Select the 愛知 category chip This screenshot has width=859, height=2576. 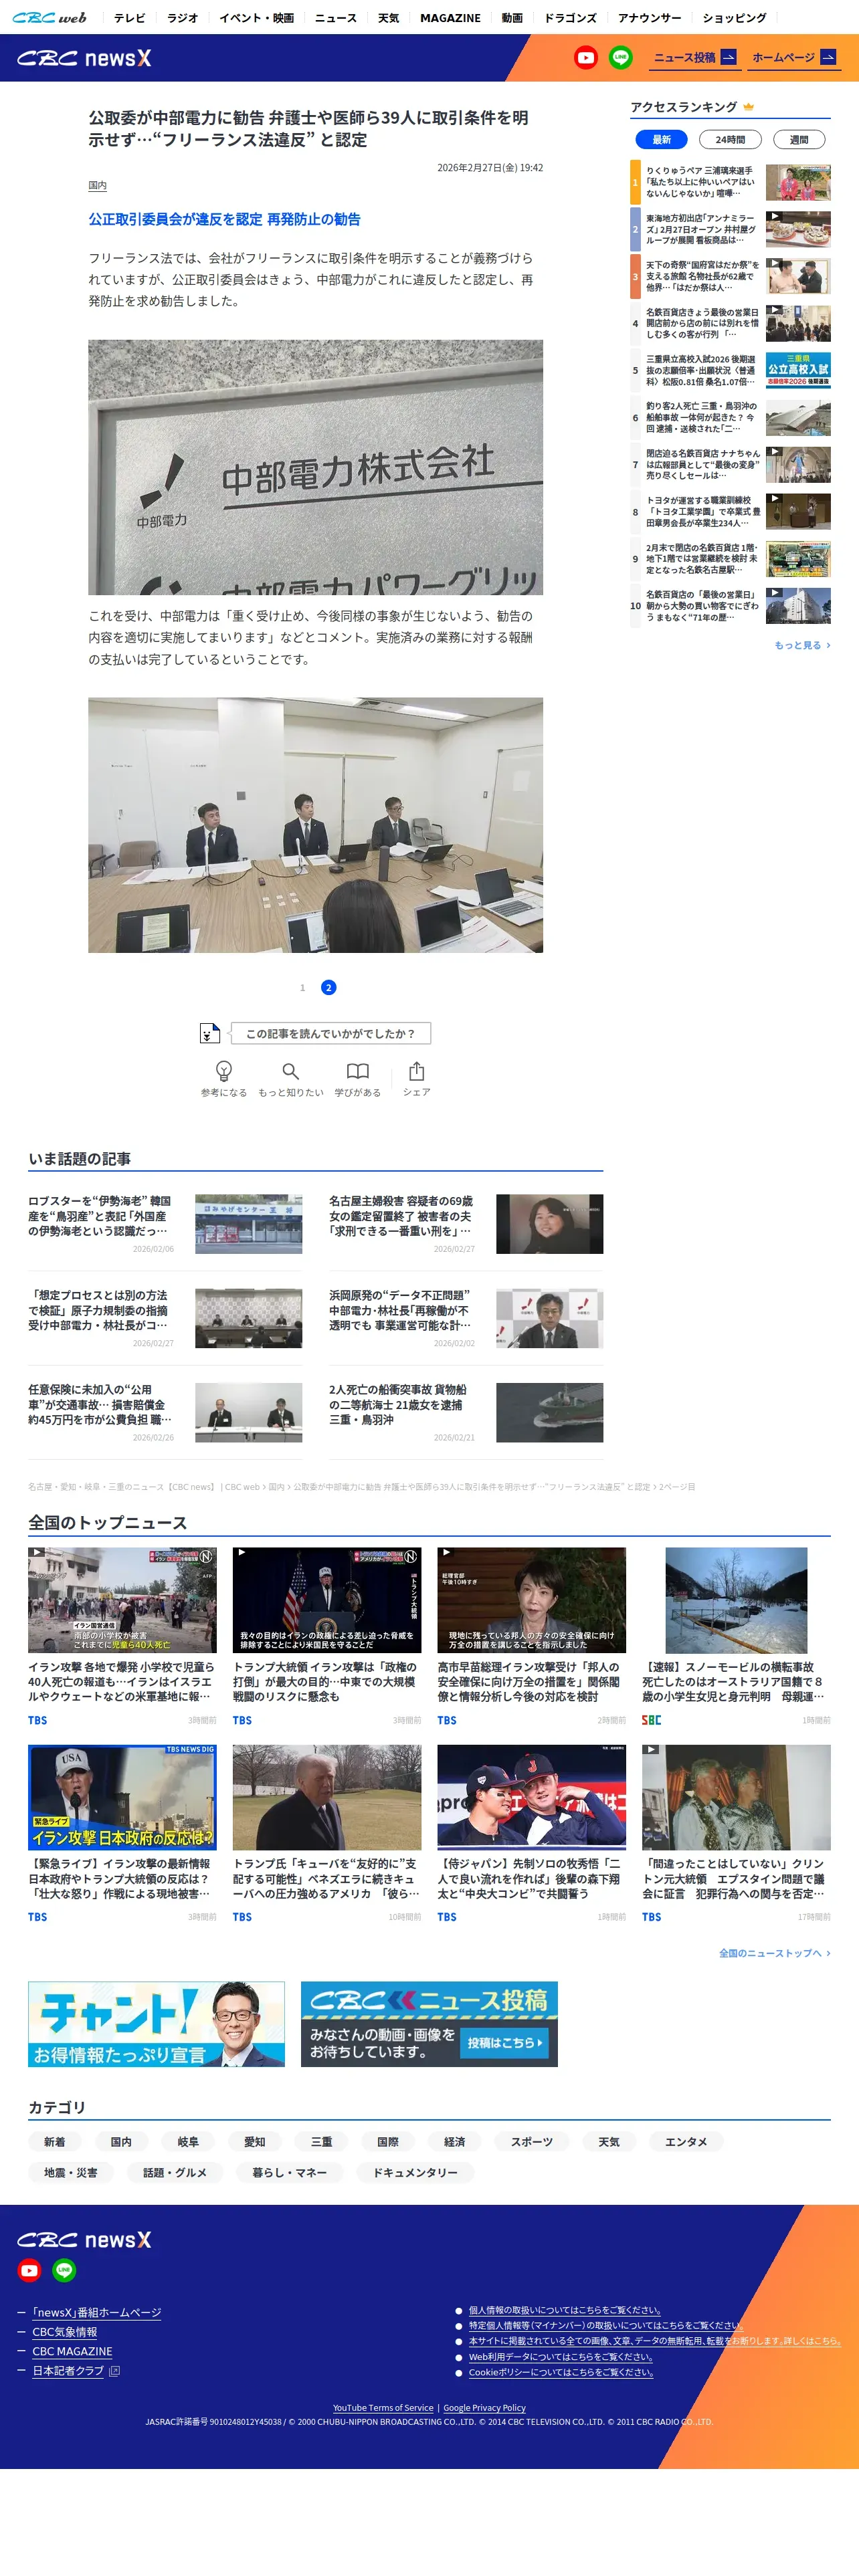(255, 2141)
